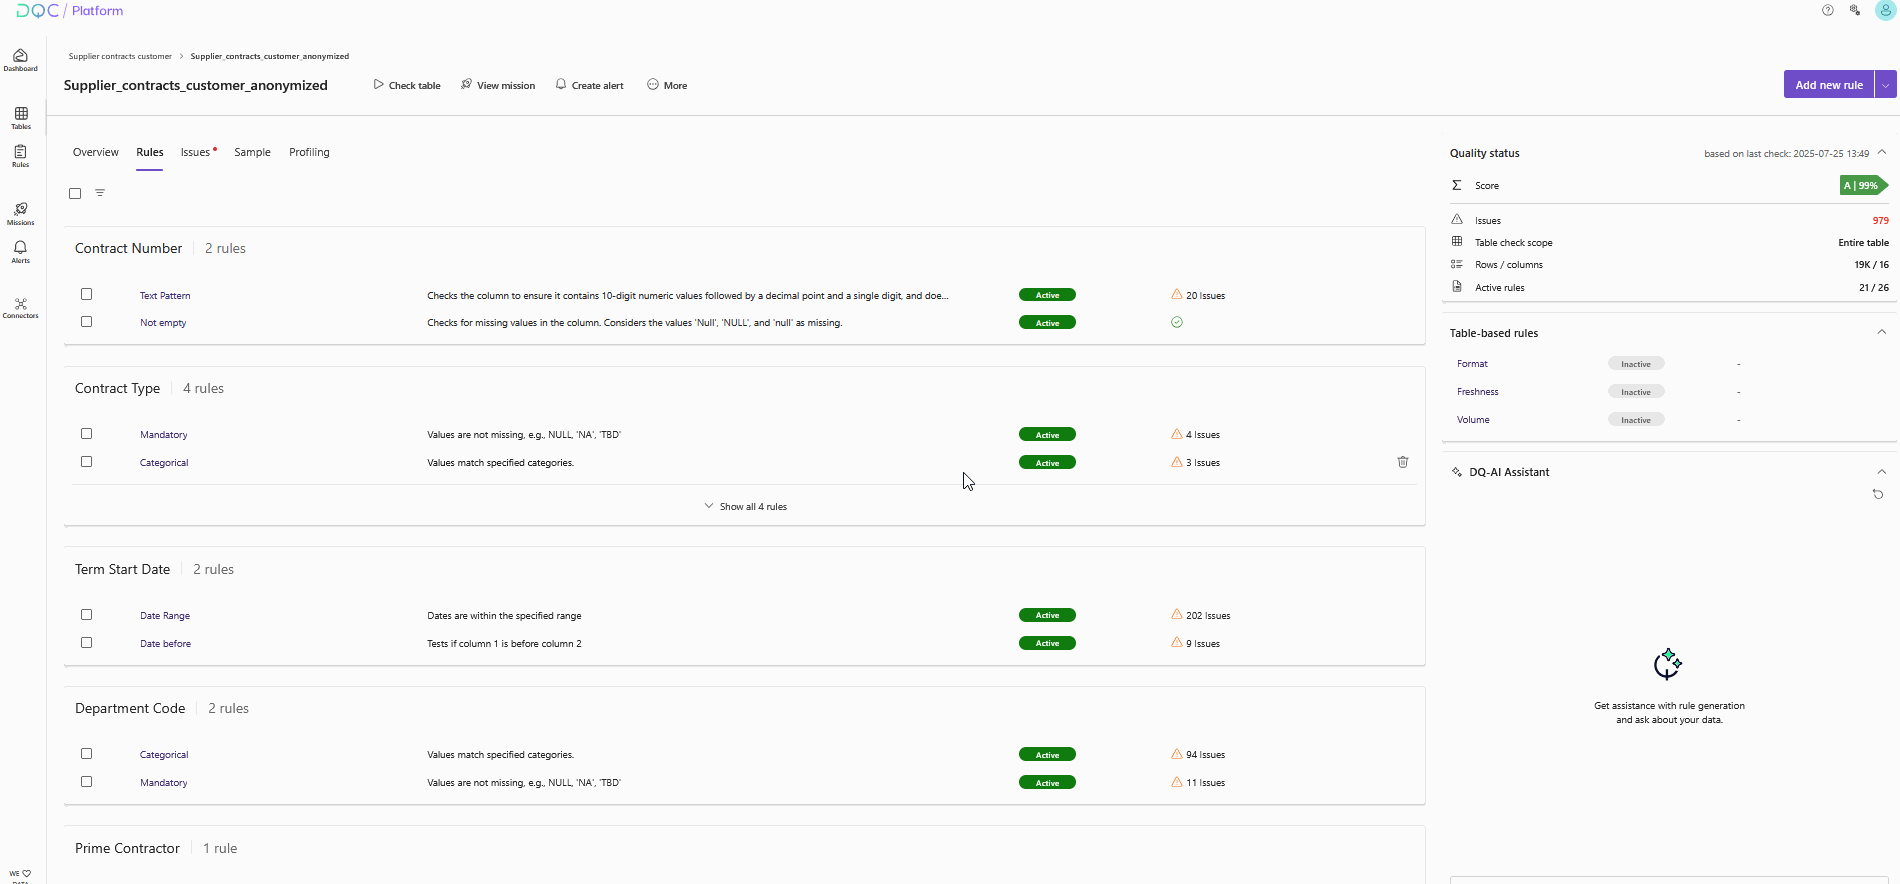
Task: Reset the DQ-AI Assistant conversation
Action: 1878,494
